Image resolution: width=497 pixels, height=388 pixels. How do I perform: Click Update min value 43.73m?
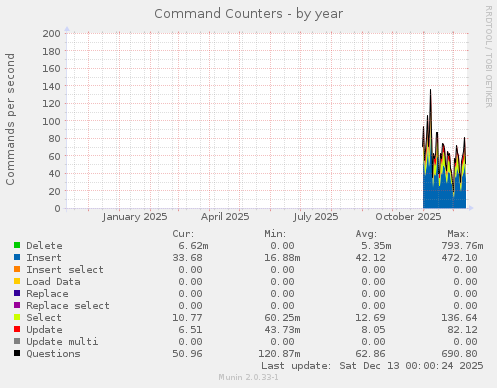coord(282,330)
